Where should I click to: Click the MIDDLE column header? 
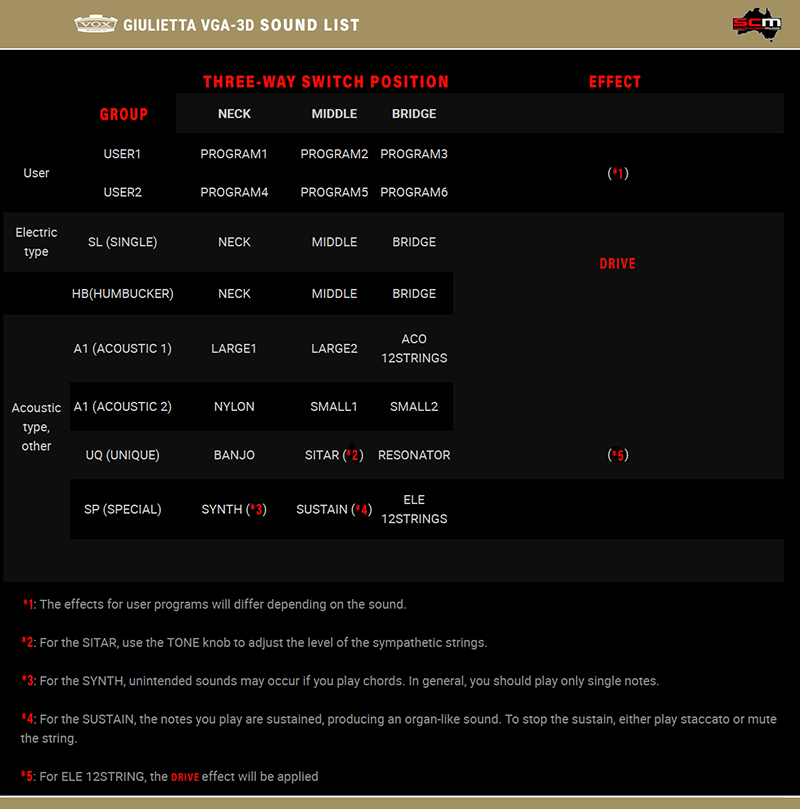coord(334,114)
